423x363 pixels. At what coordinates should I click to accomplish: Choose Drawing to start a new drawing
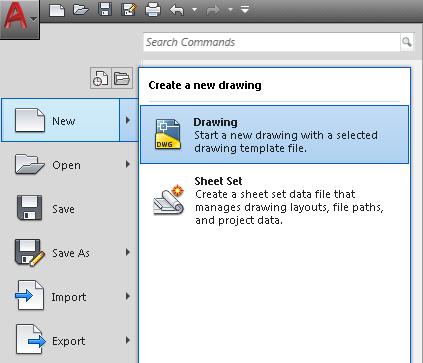tap(274, 135)
